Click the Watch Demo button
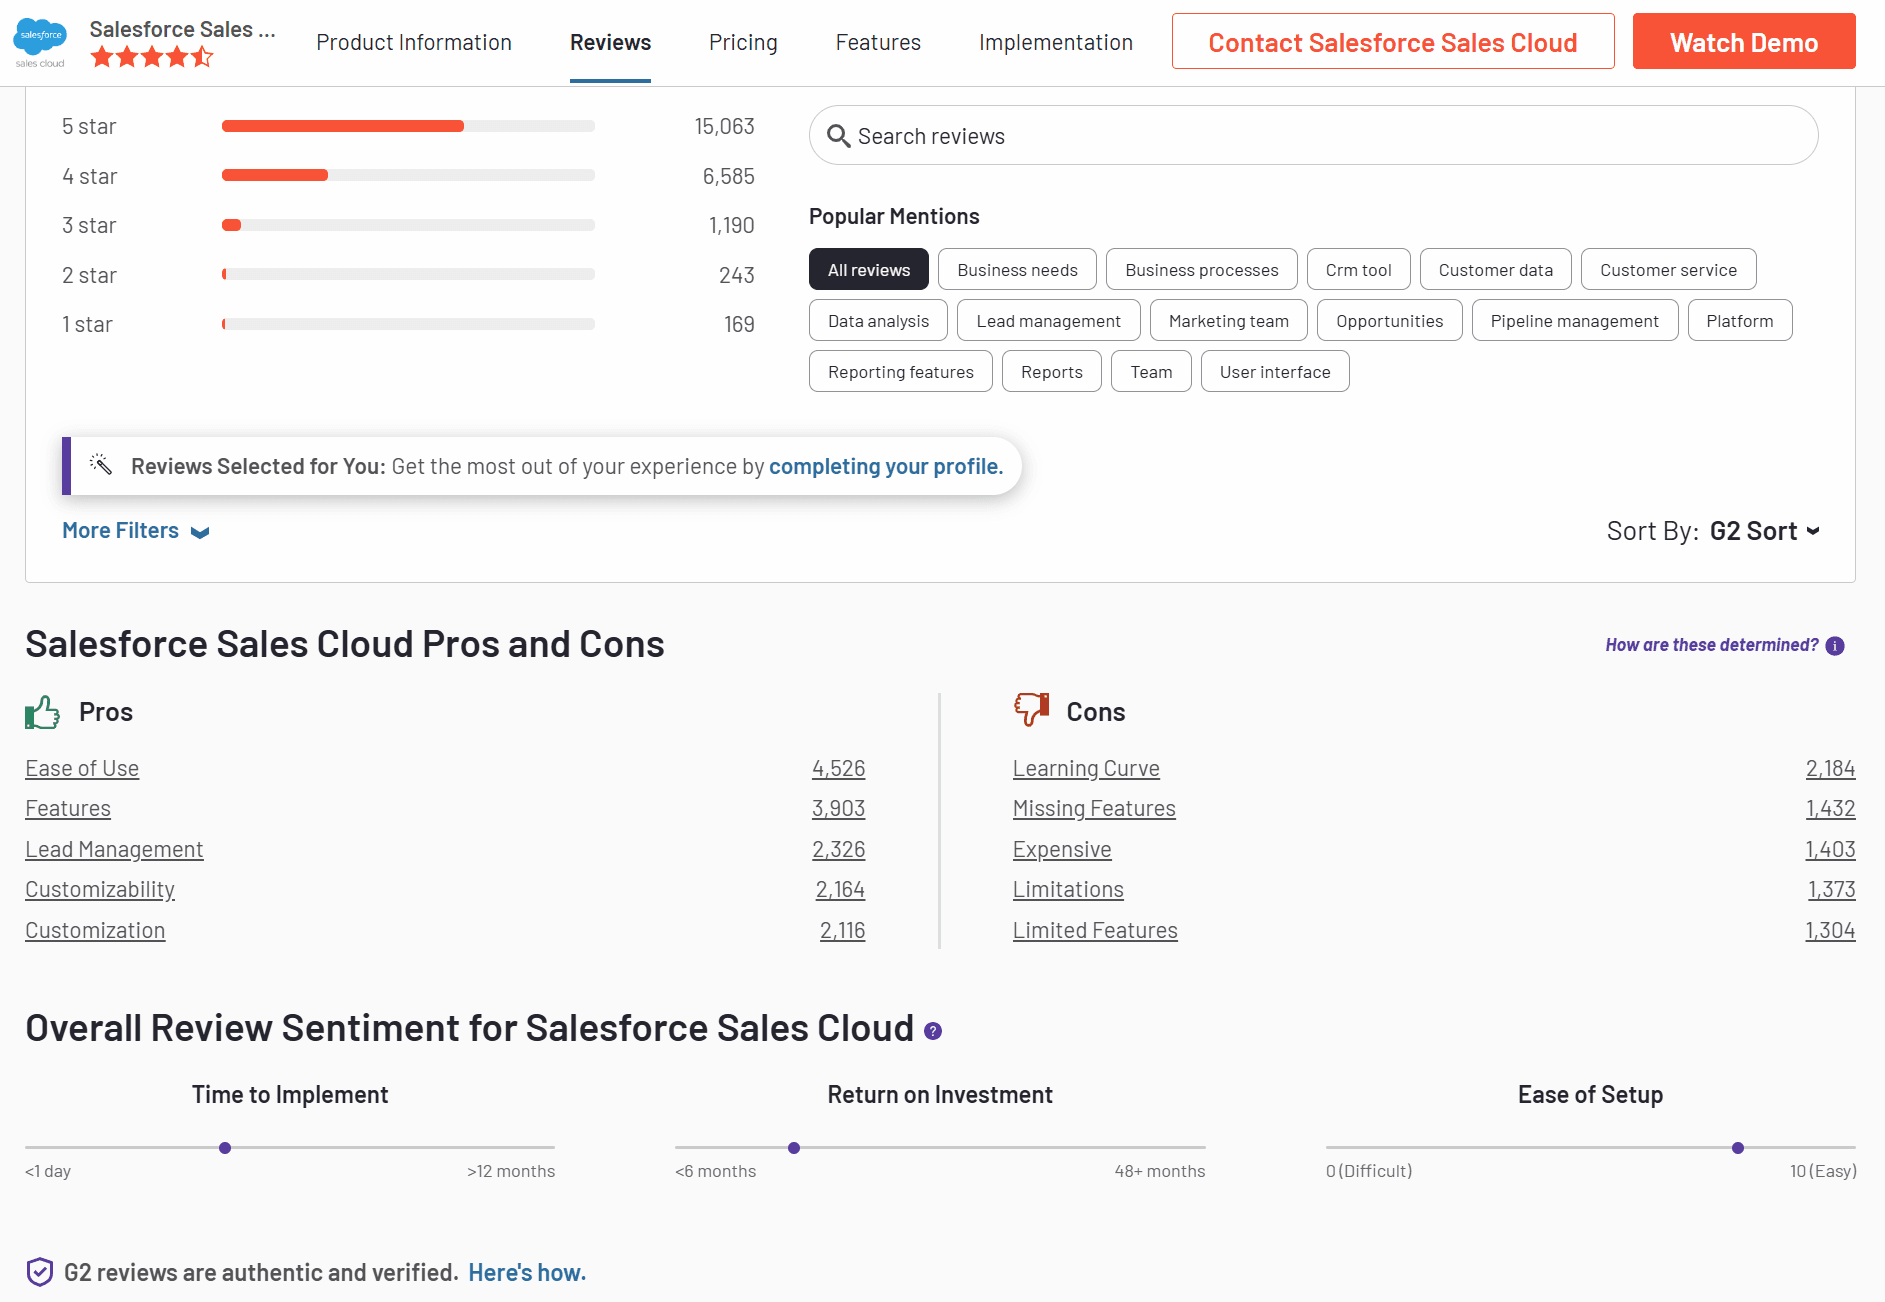Image resolution: width=1885 pixels, height=1302 pixels. coord(1744,41)
